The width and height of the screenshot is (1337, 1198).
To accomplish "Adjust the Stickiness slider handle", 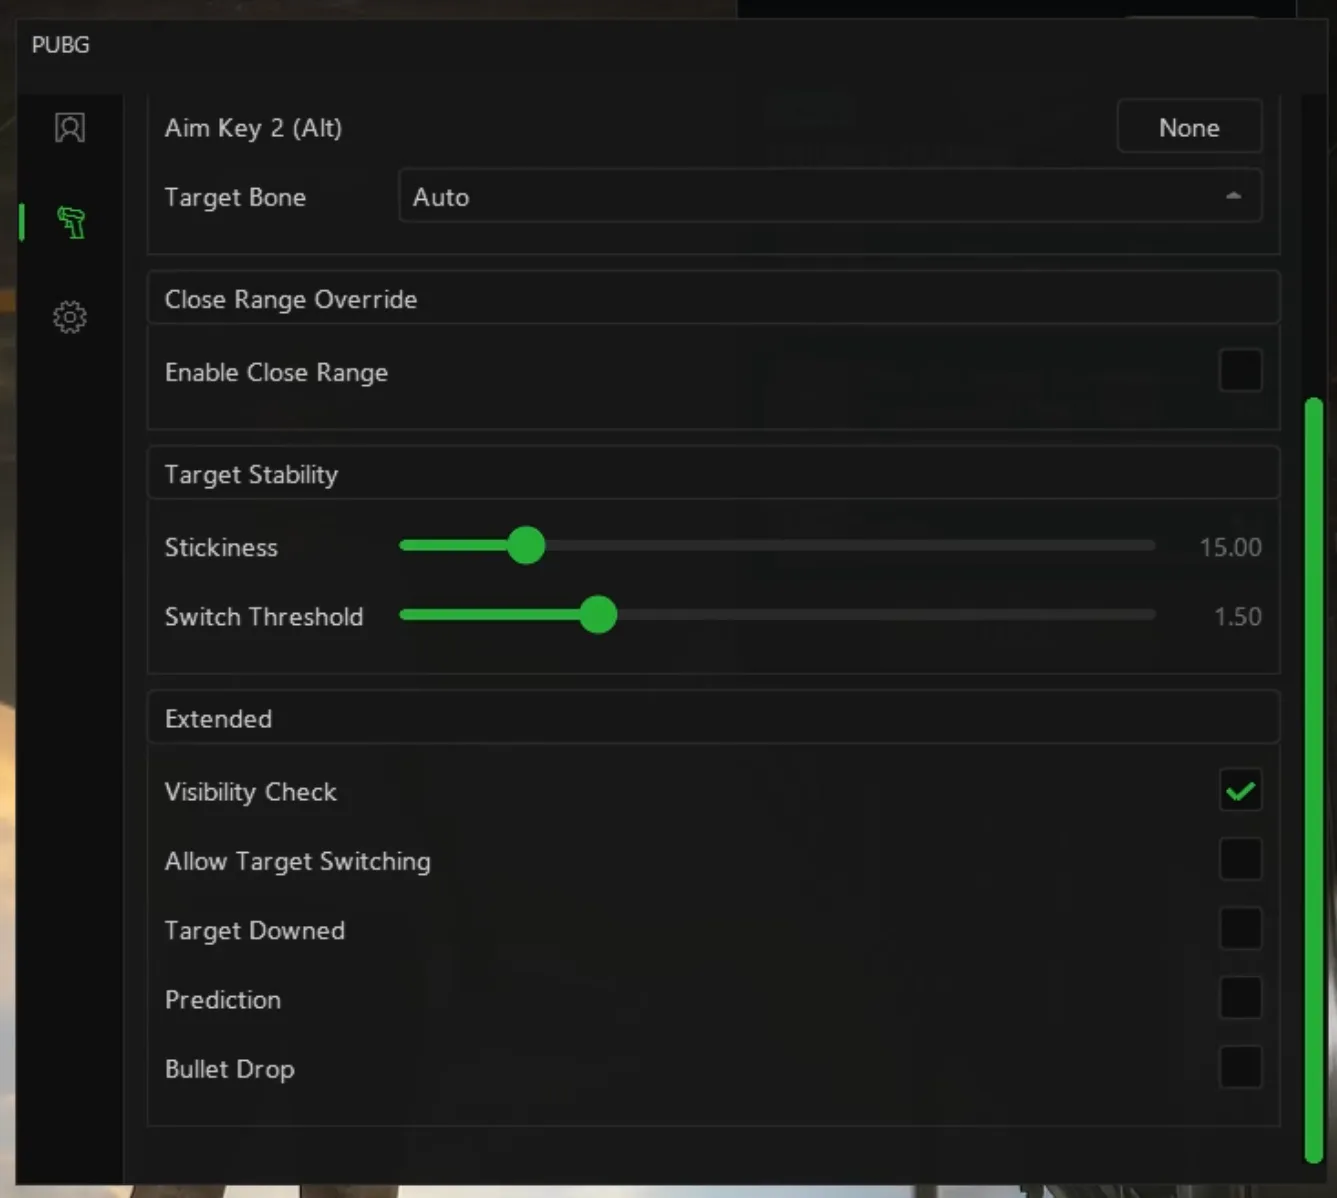I will (526, 546).
